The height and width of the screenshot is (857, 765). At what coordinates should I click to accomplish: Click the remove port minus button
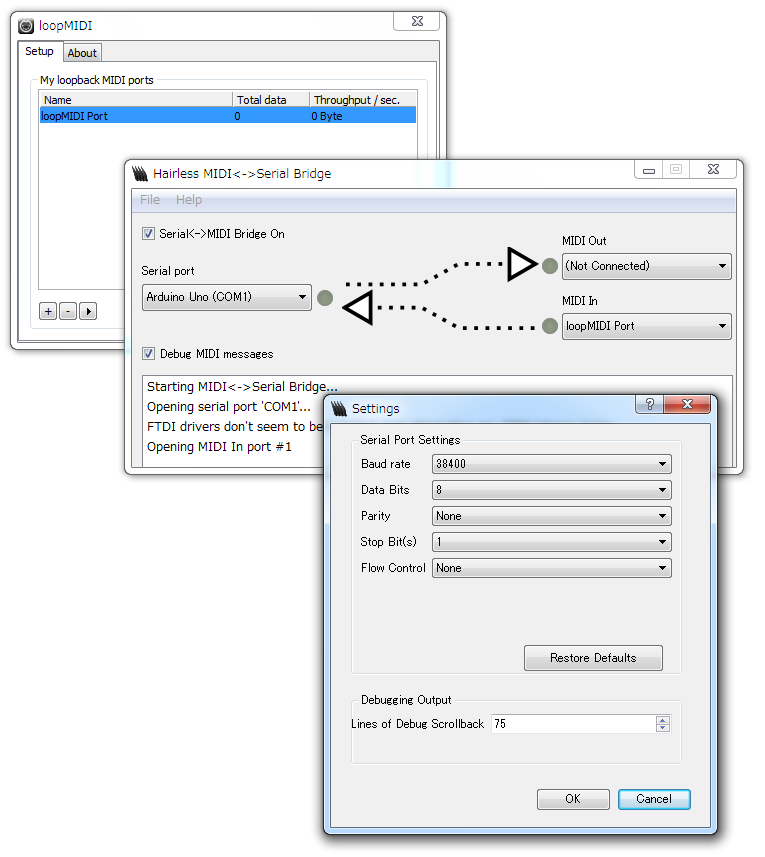(67, 311)
